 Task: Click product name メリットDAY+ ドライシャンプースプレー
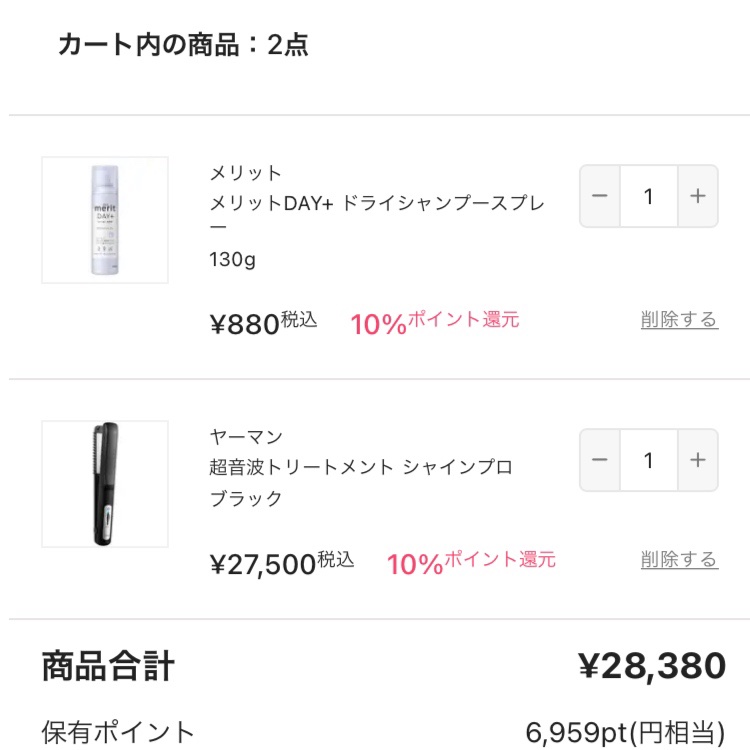[377, 216]
